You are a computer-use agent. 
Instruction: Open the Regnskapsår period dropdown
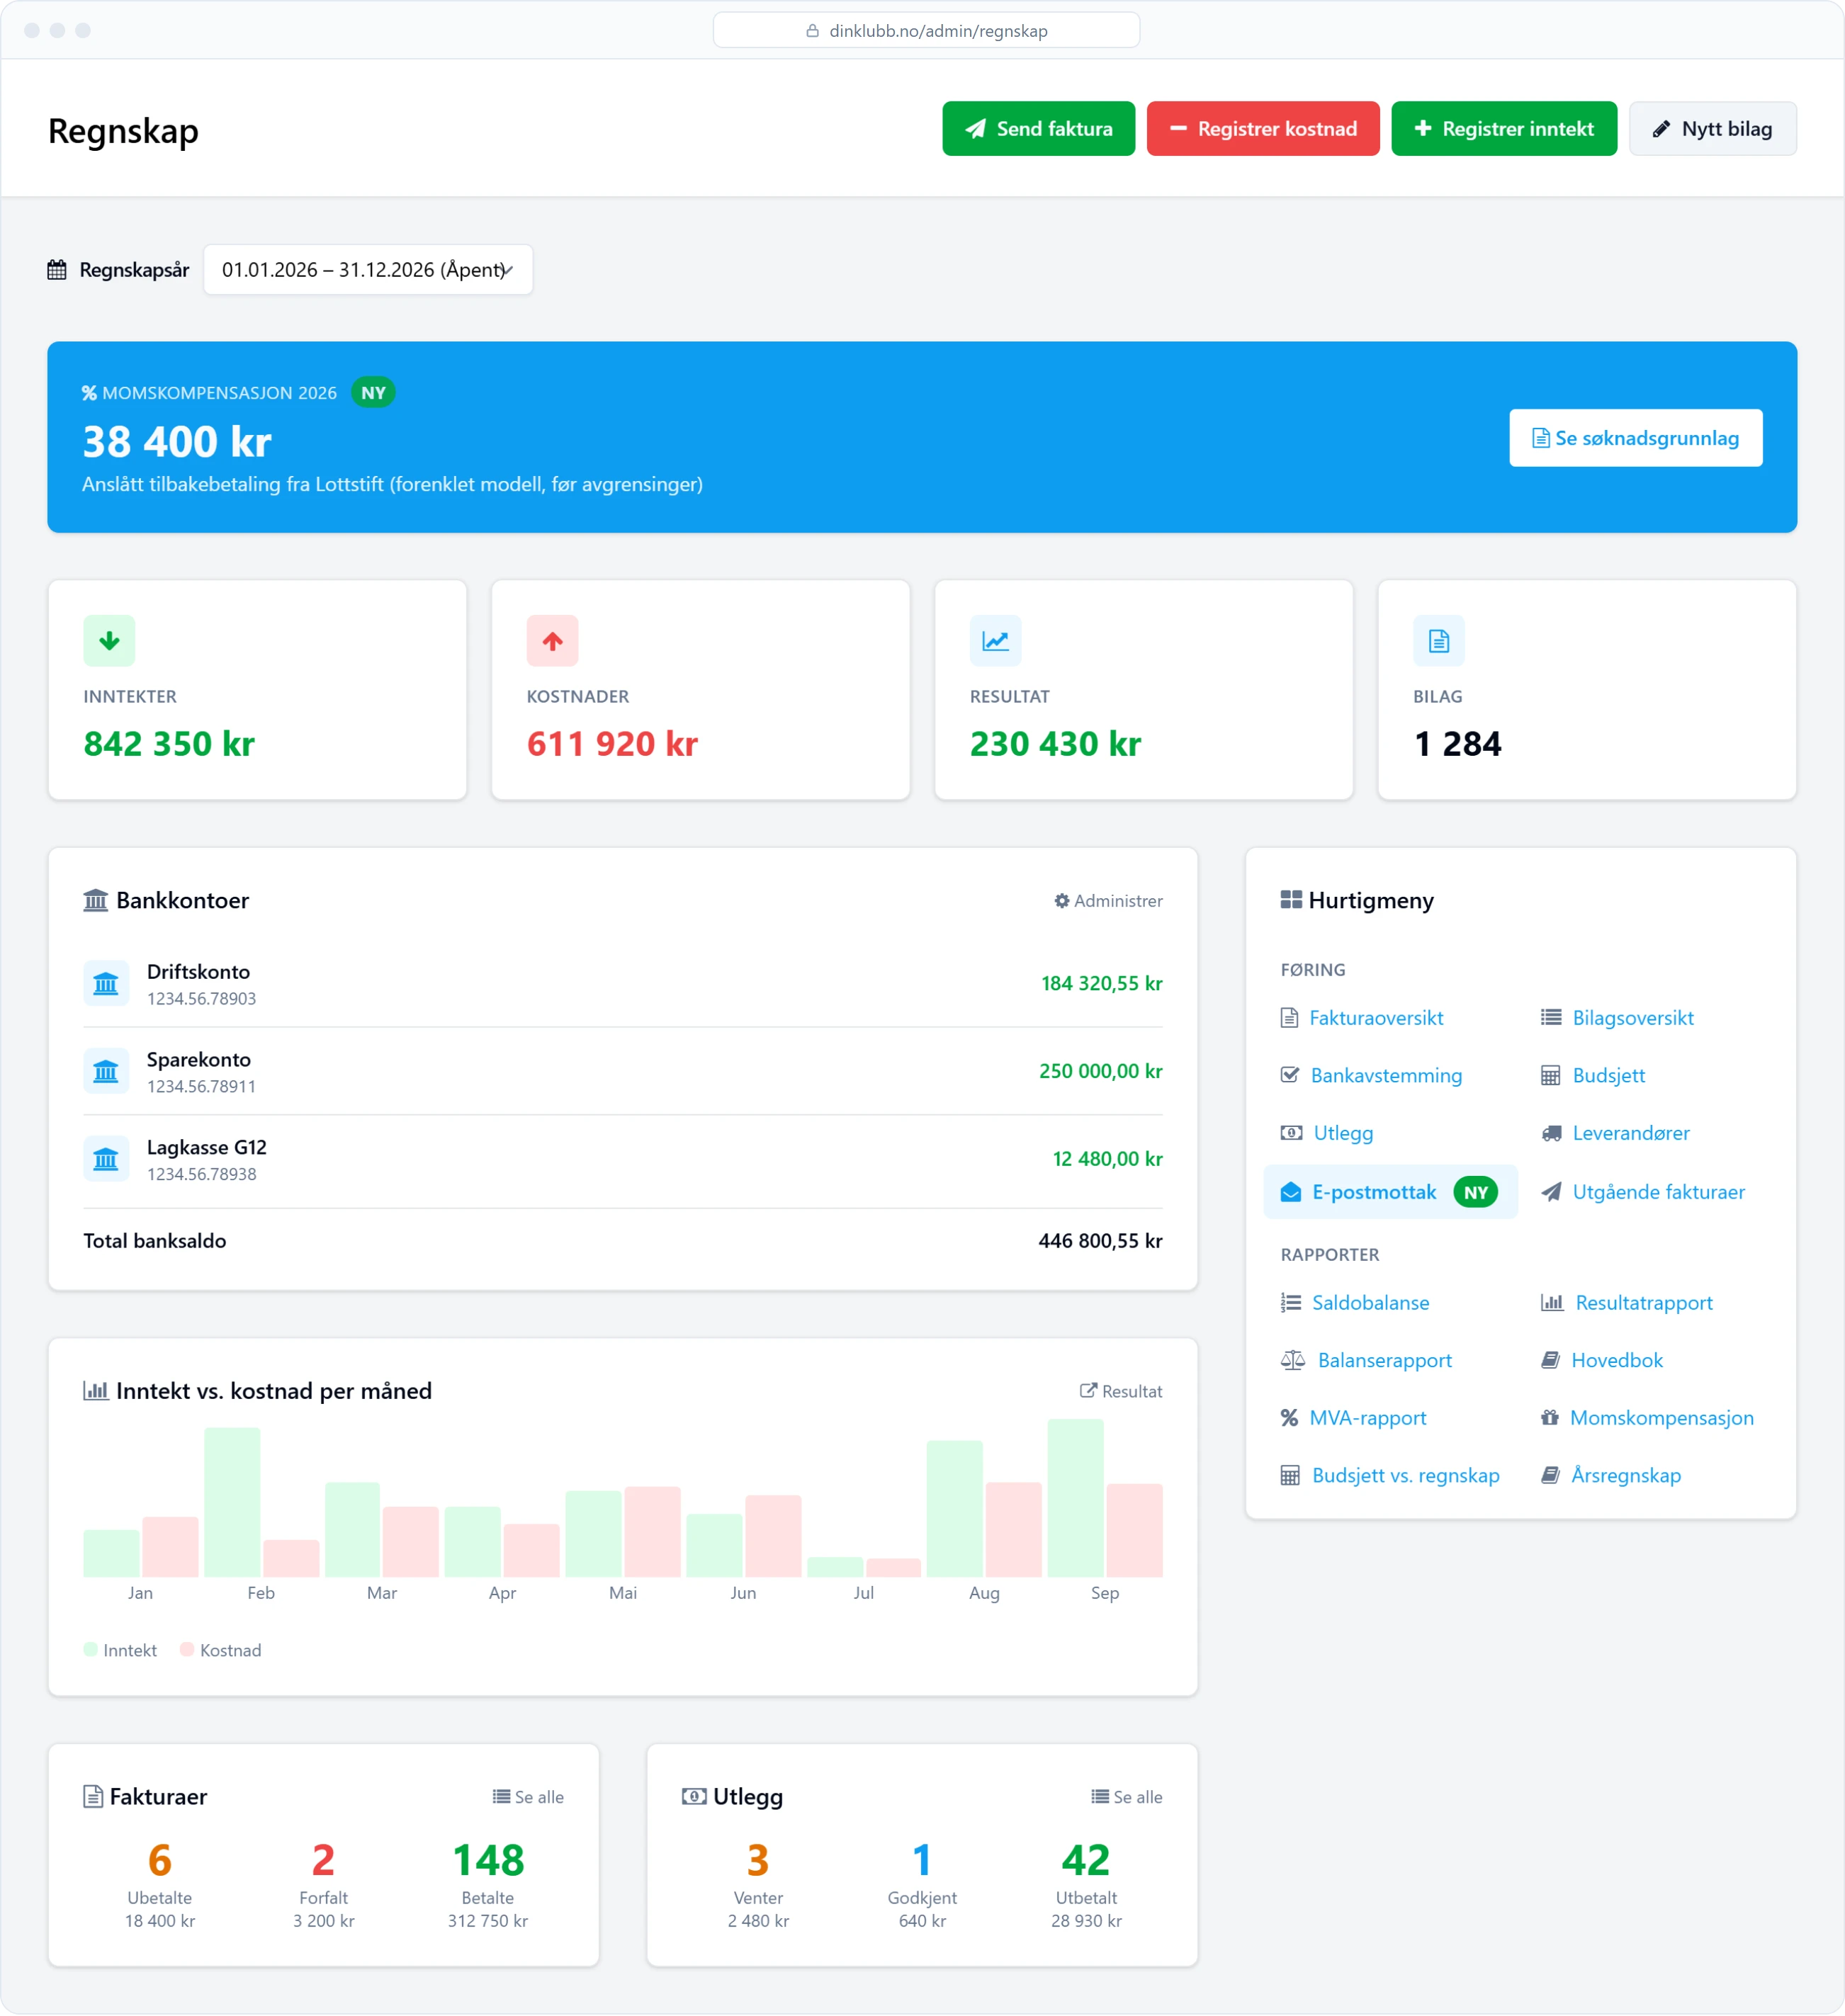(x=368, y=270)
